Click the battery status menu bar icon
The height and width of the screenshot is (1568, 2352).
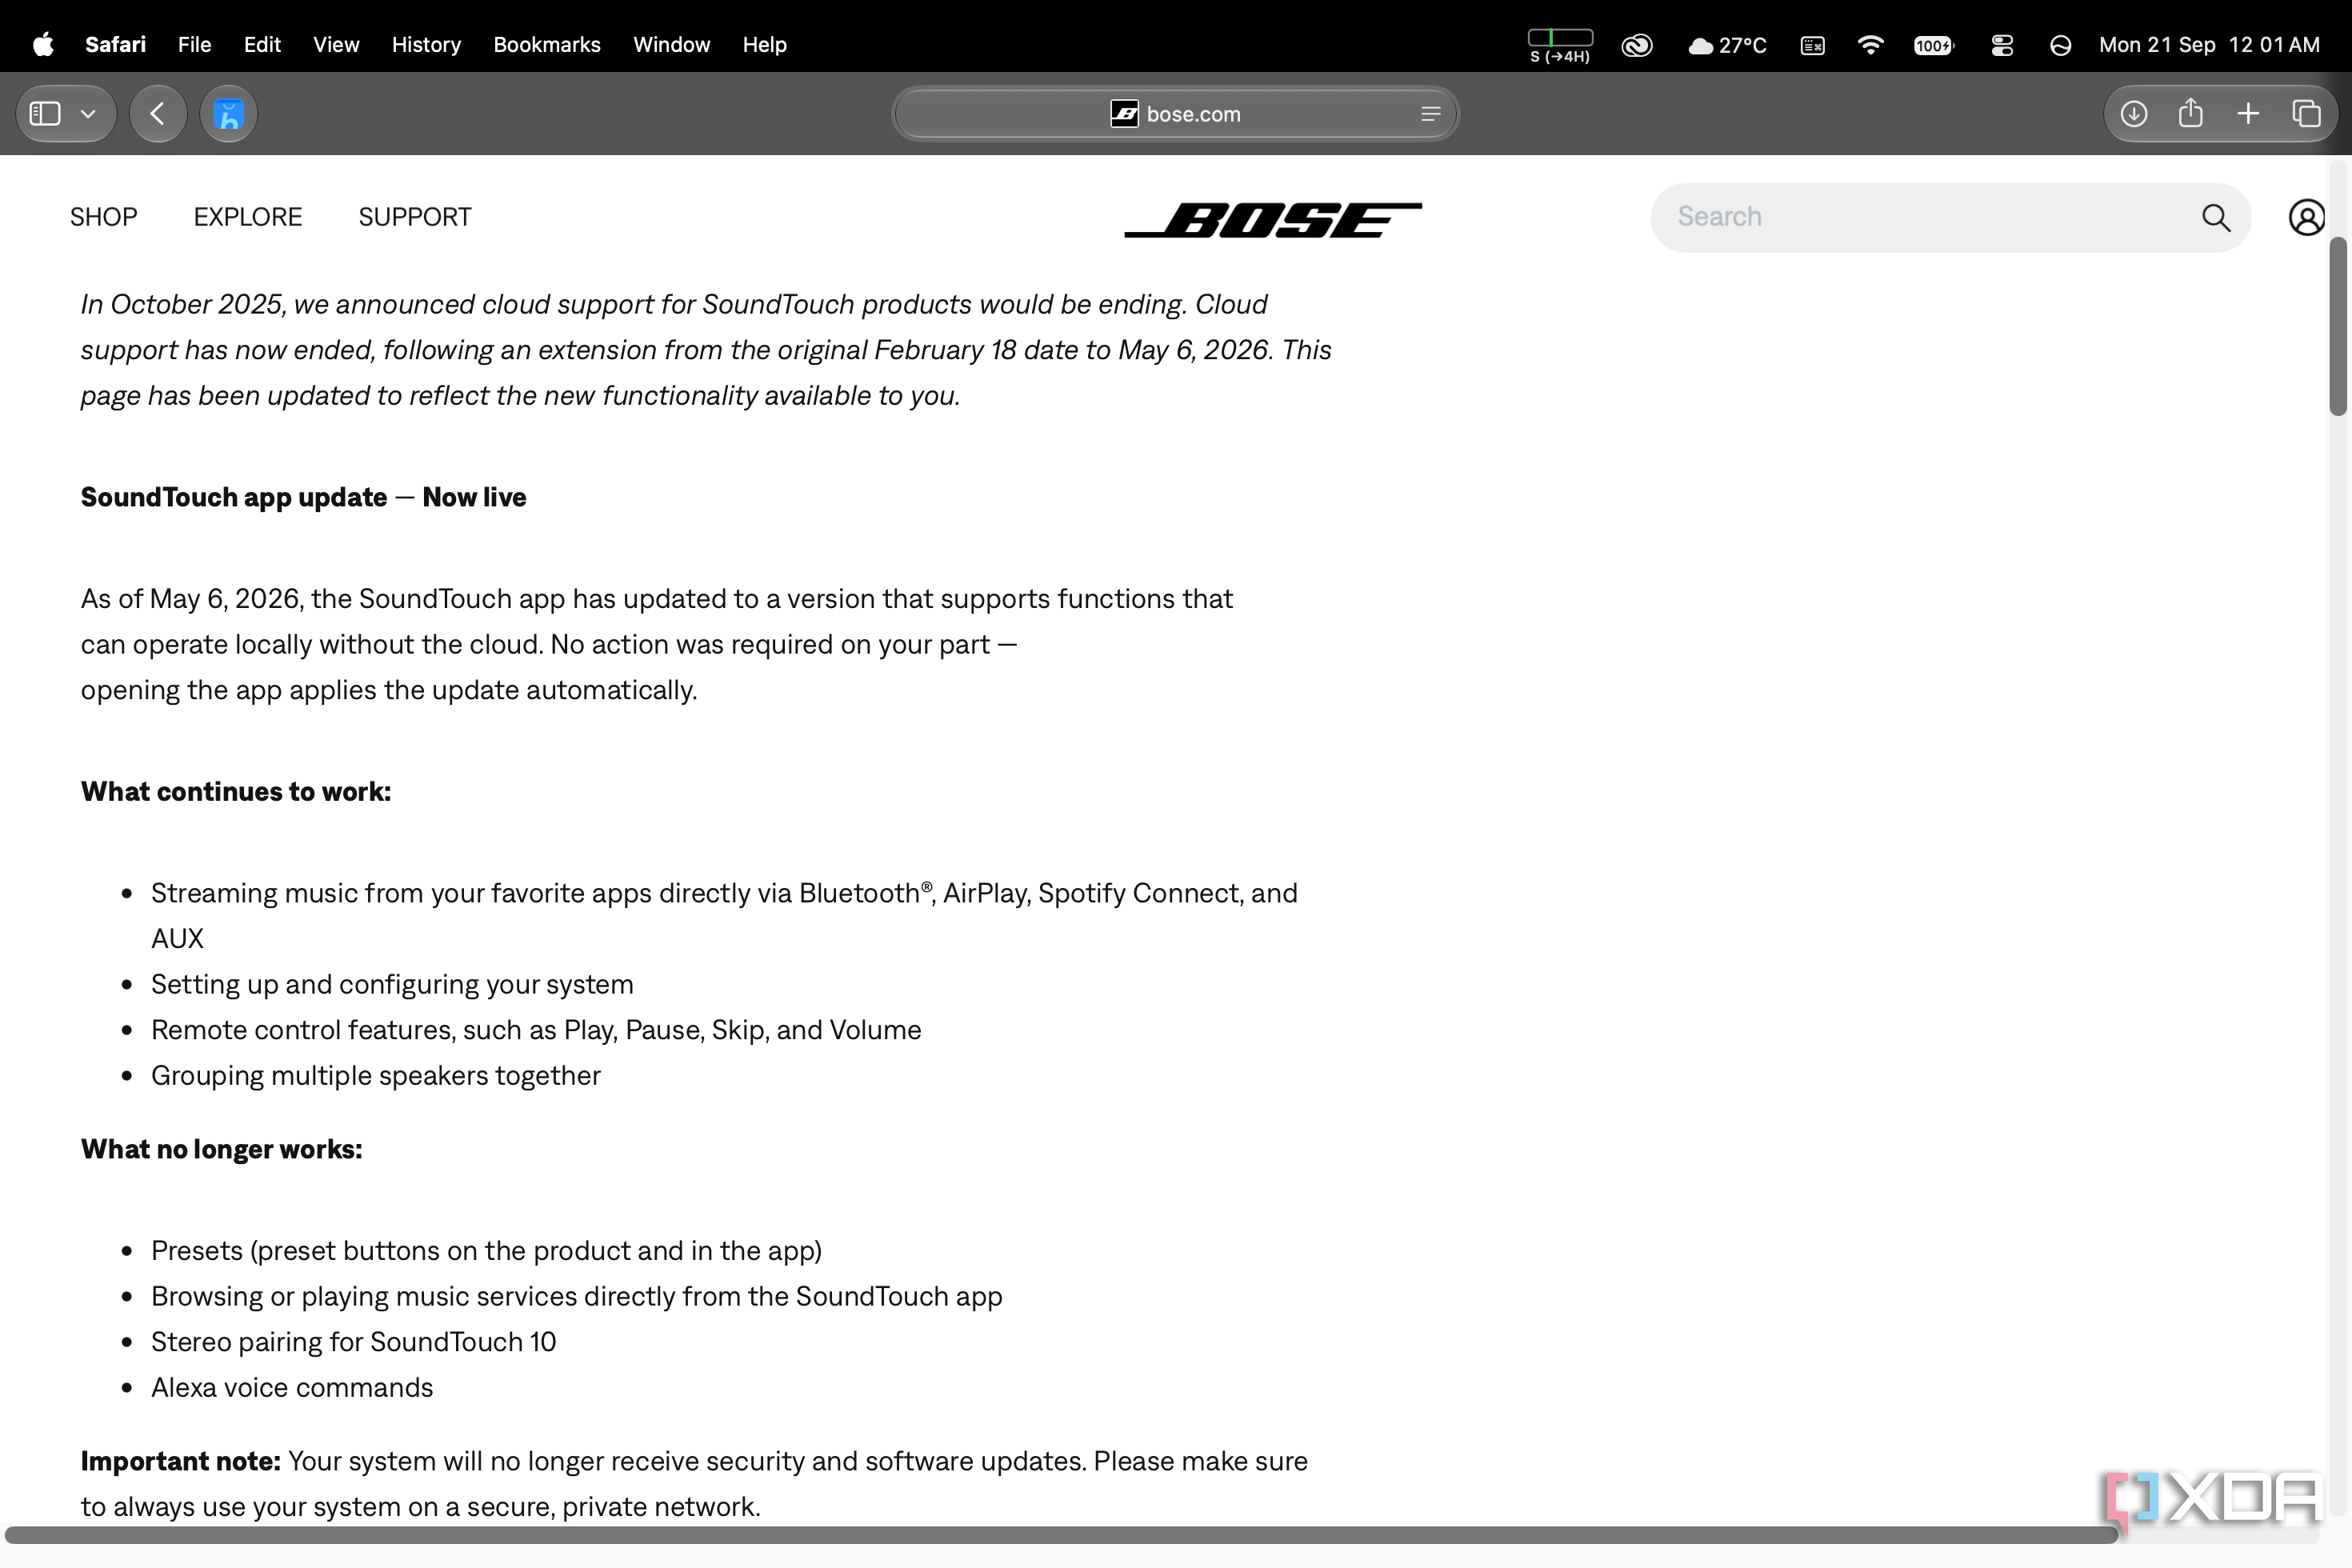pyautogui.click(x=1933, y=45)
